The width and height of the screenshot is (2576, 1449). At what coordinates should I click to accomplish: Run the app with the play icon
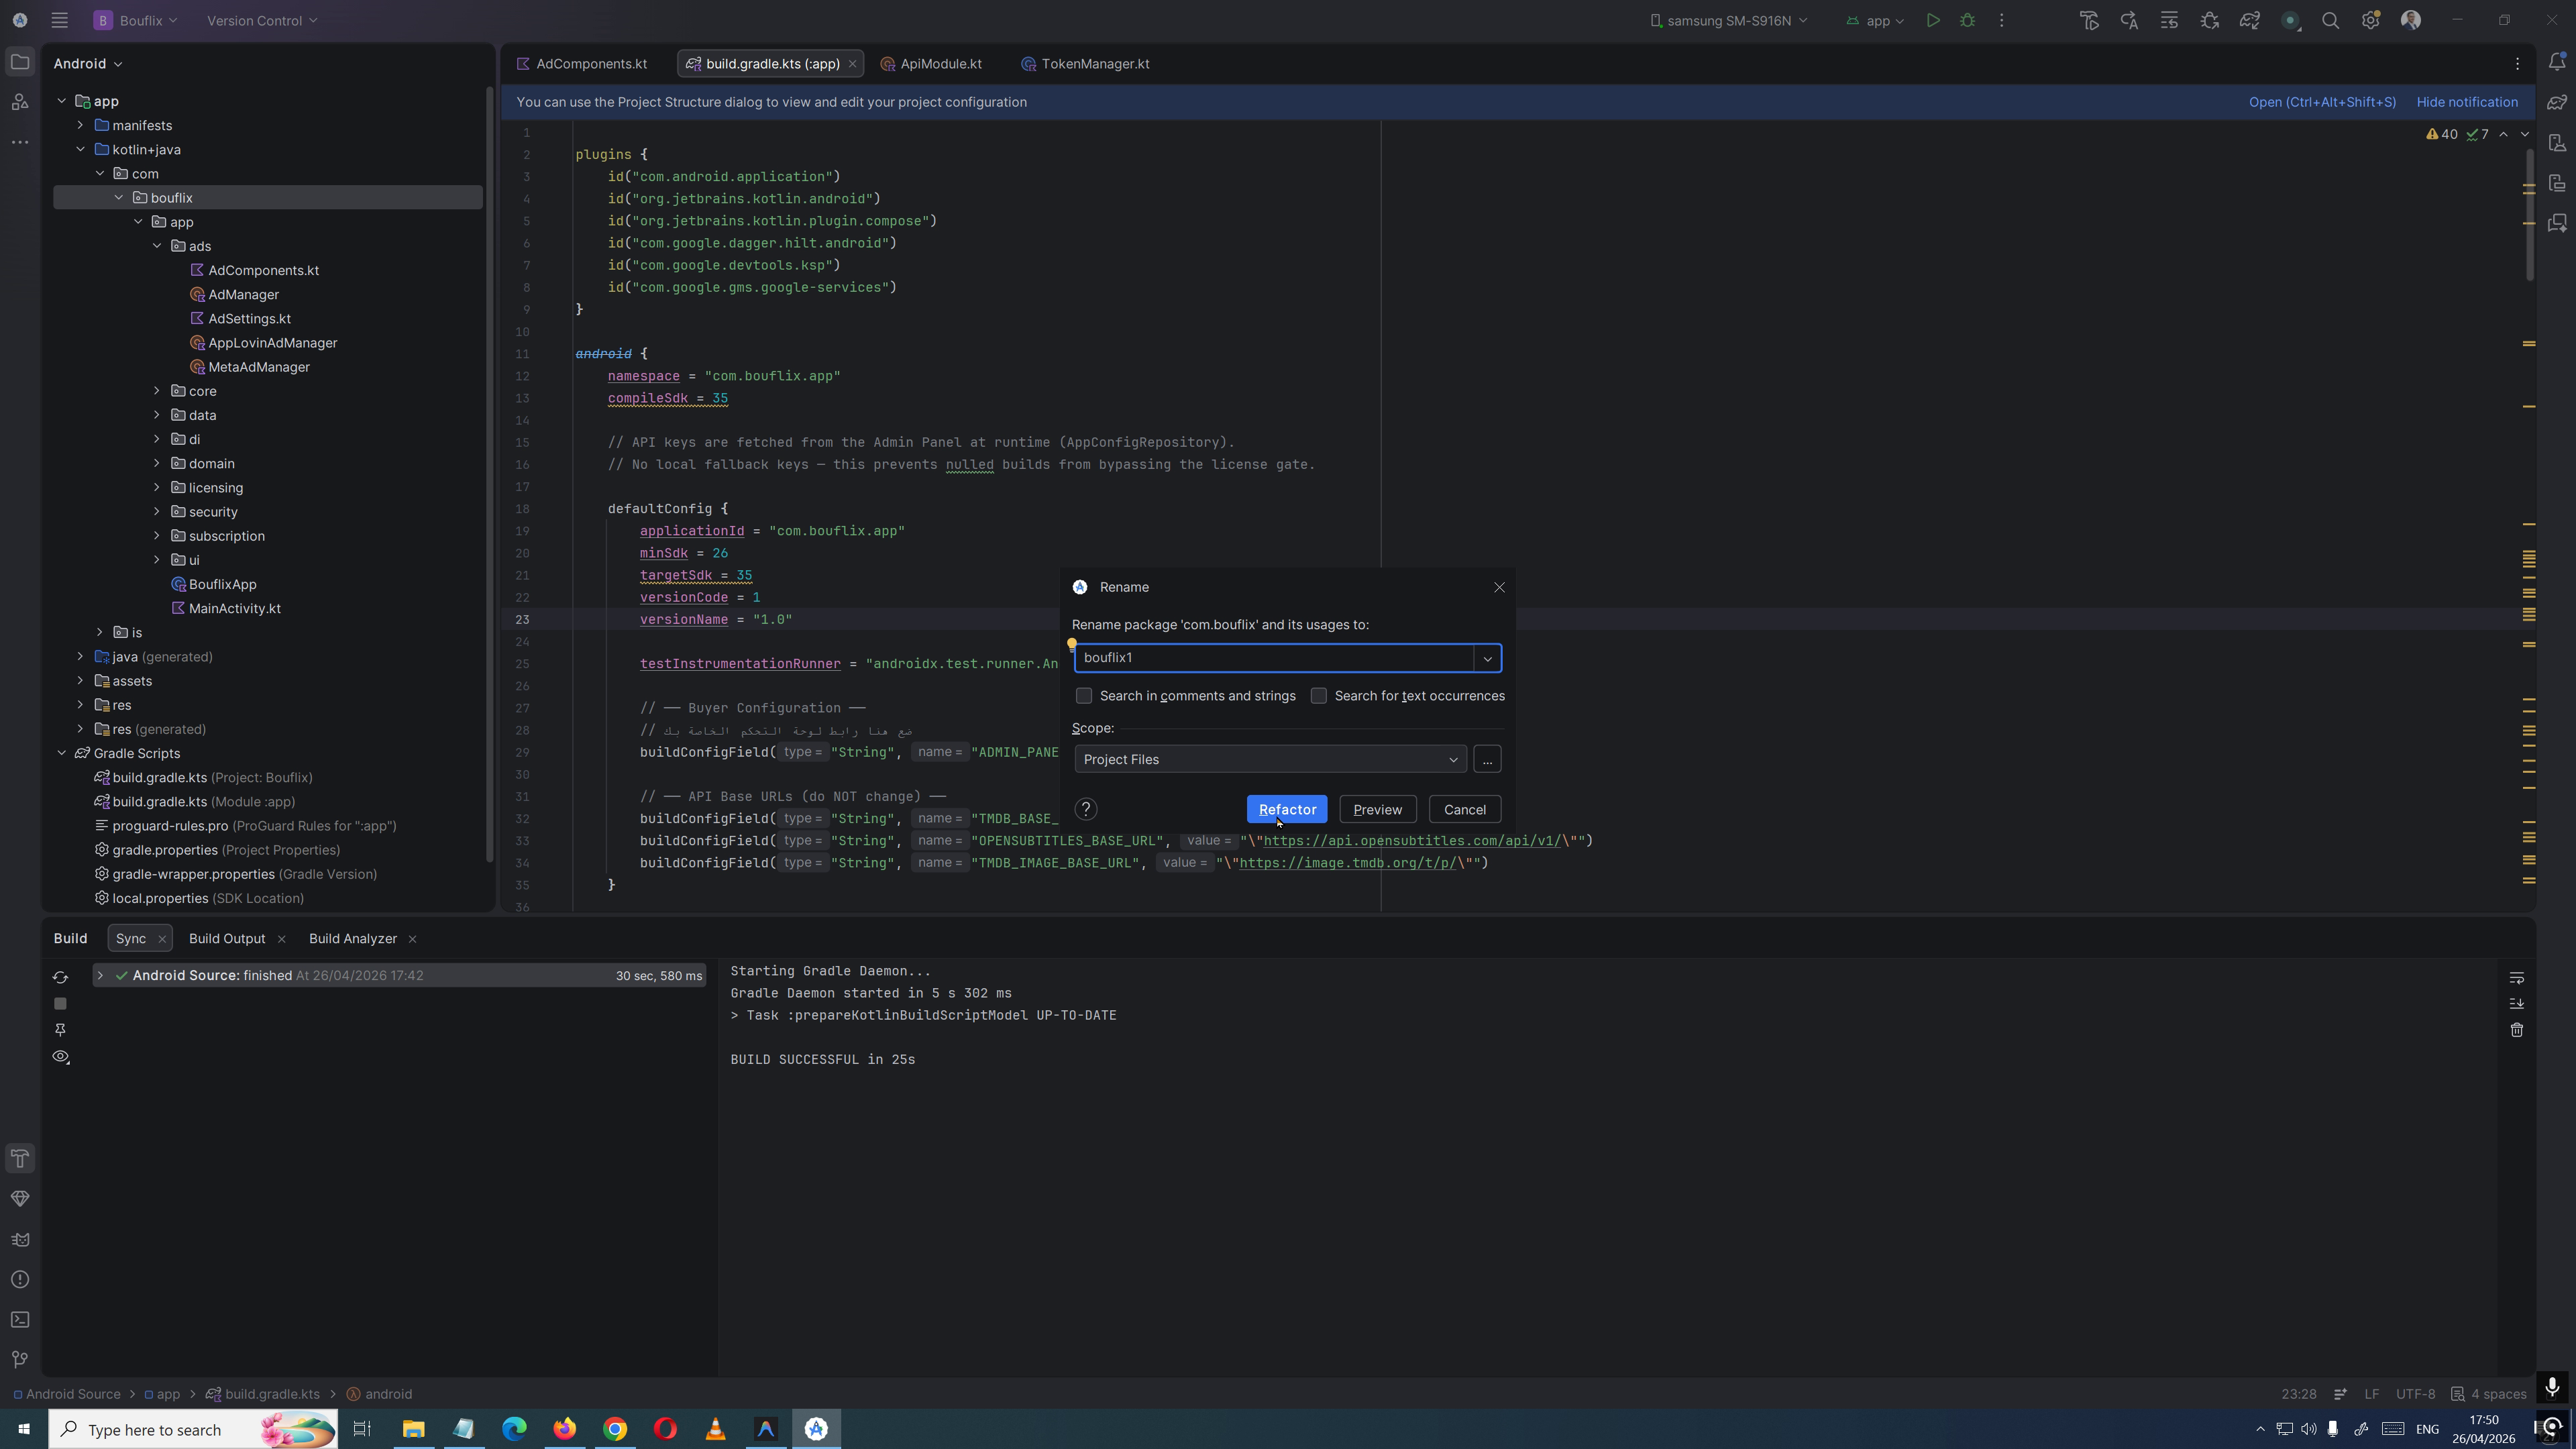click(1932, 20)
